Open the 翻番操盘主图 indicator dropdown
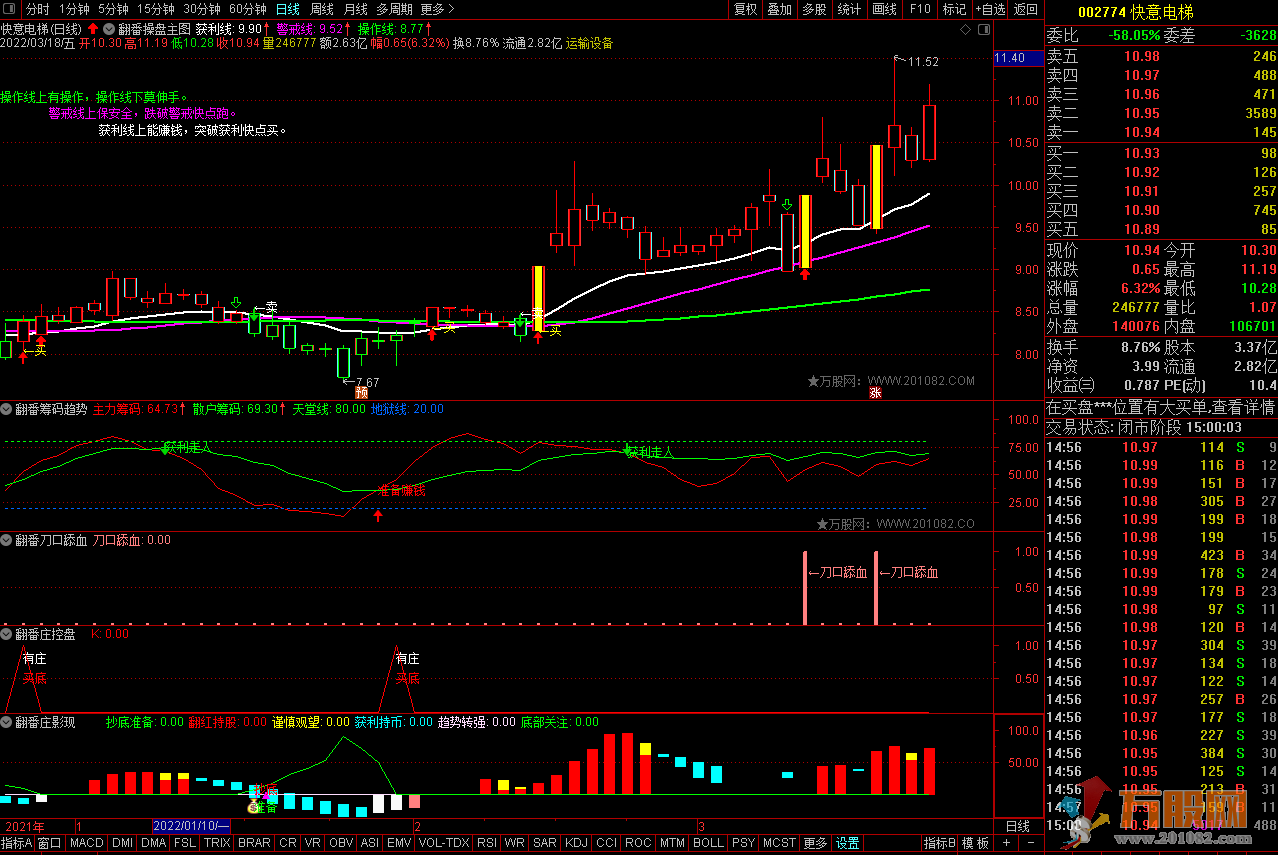 coord(107,29)
